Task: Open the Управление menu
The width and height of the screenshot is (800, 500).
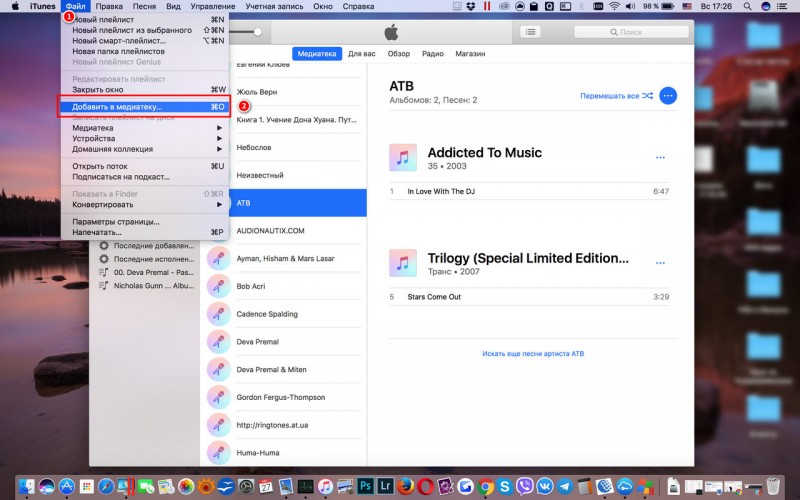Action: tap(213, 6)
